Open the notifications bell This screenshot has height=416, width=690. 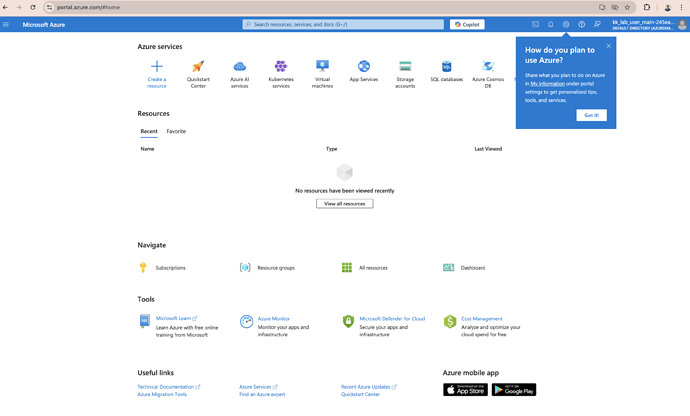[x=551, y=25]
